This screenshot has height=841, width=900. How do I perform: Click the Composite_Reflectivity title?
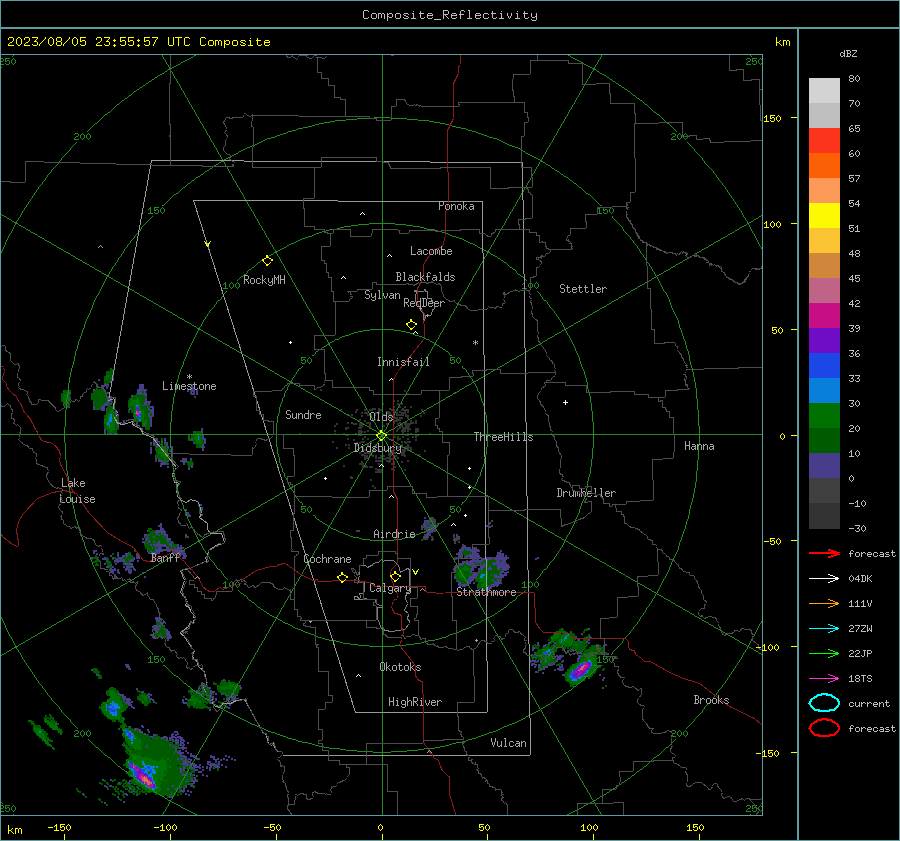pos(450,15)
